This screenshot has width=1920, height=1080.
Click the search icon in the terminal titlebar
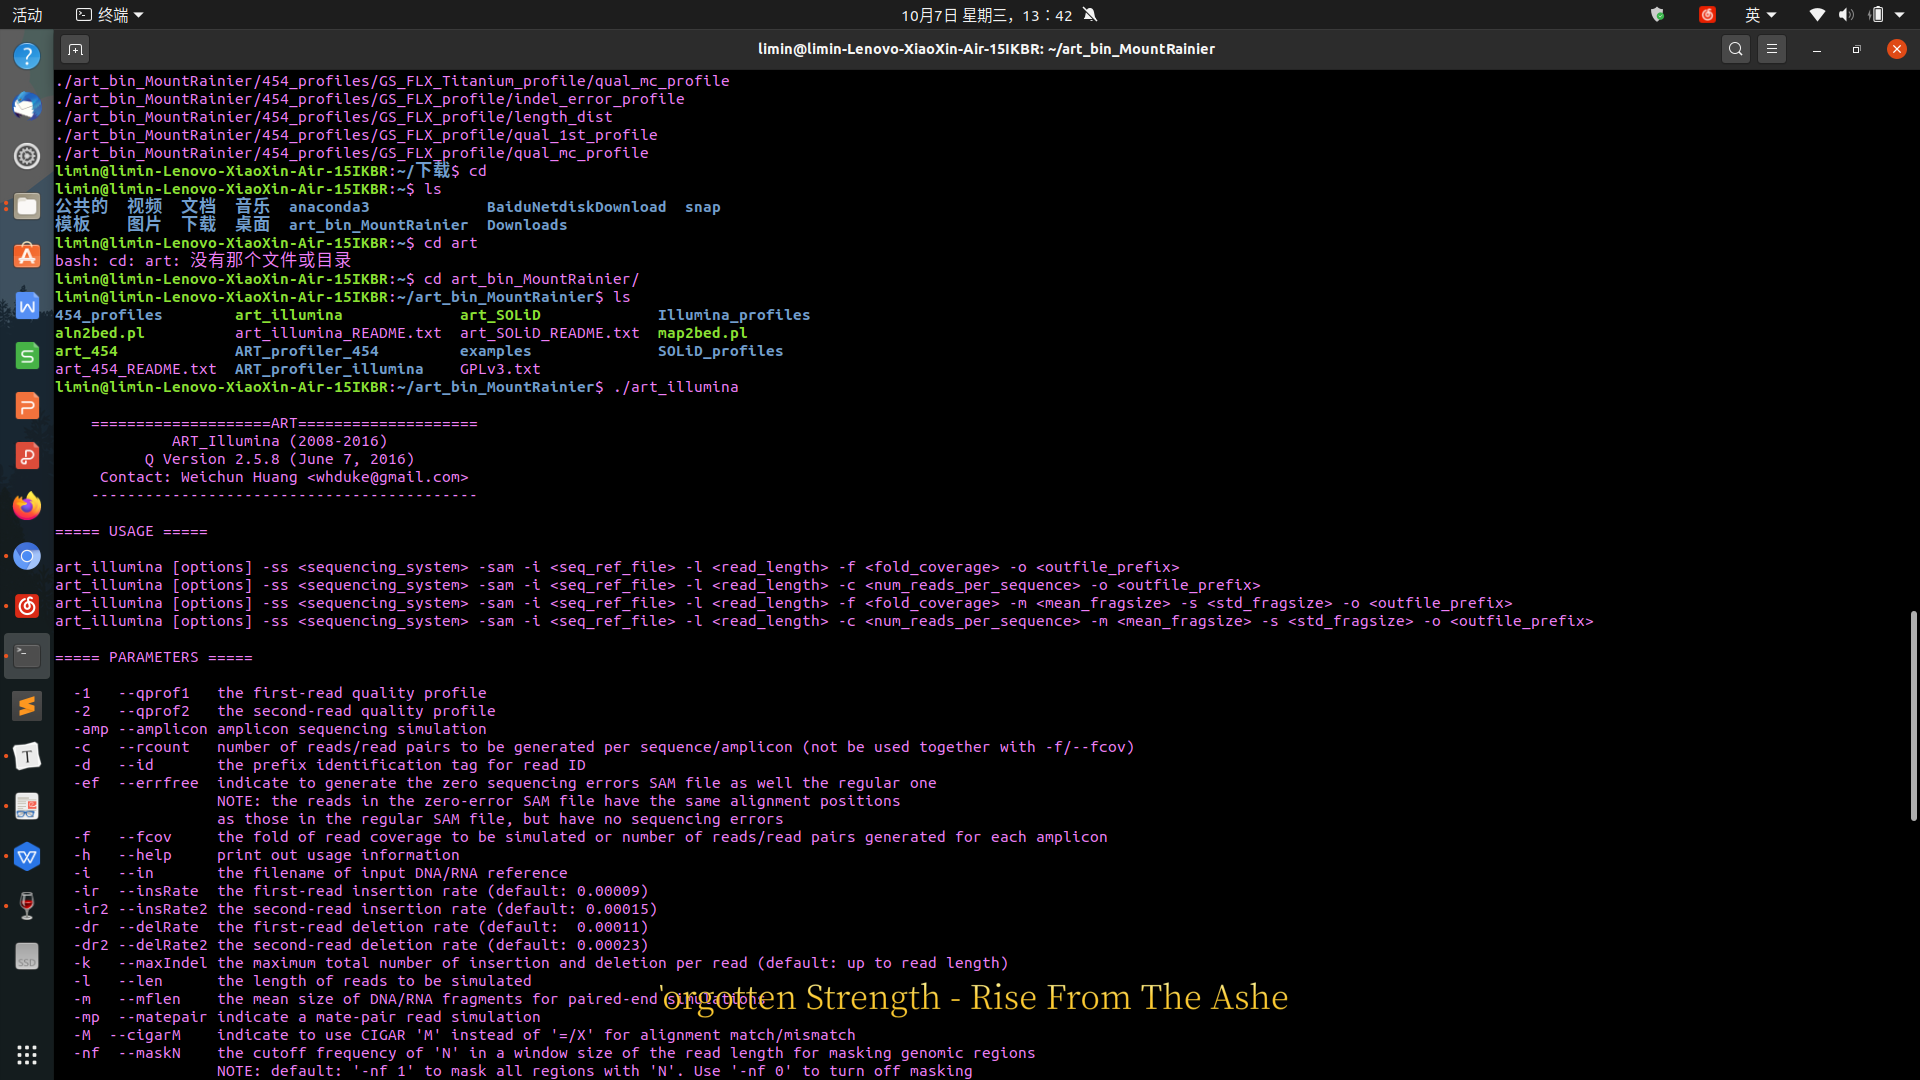click(1736, 48)
